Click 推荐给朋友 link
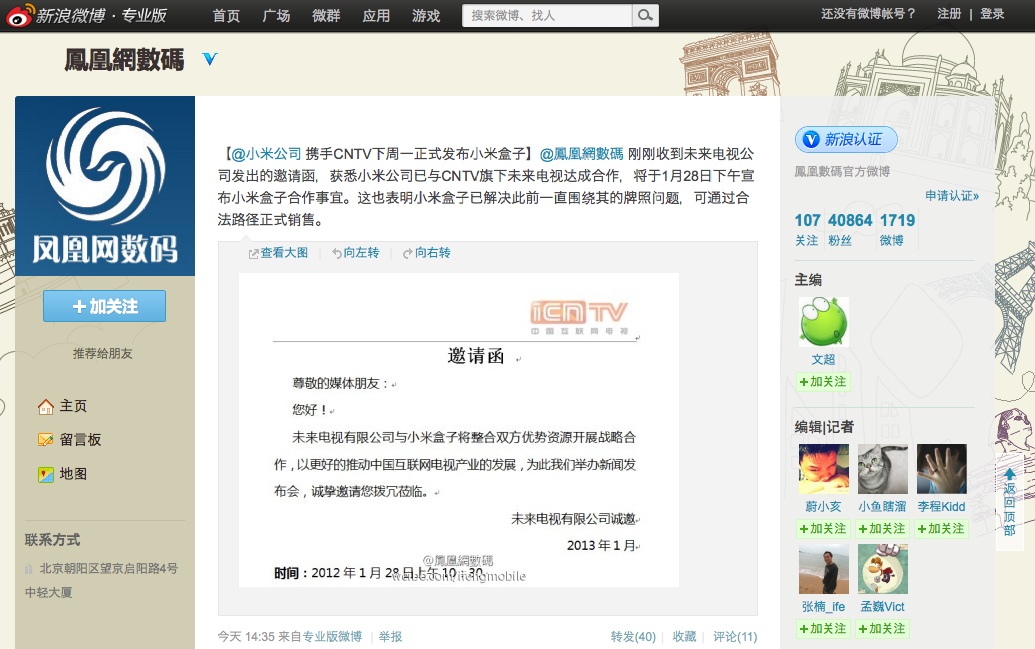 click(103, 354)
